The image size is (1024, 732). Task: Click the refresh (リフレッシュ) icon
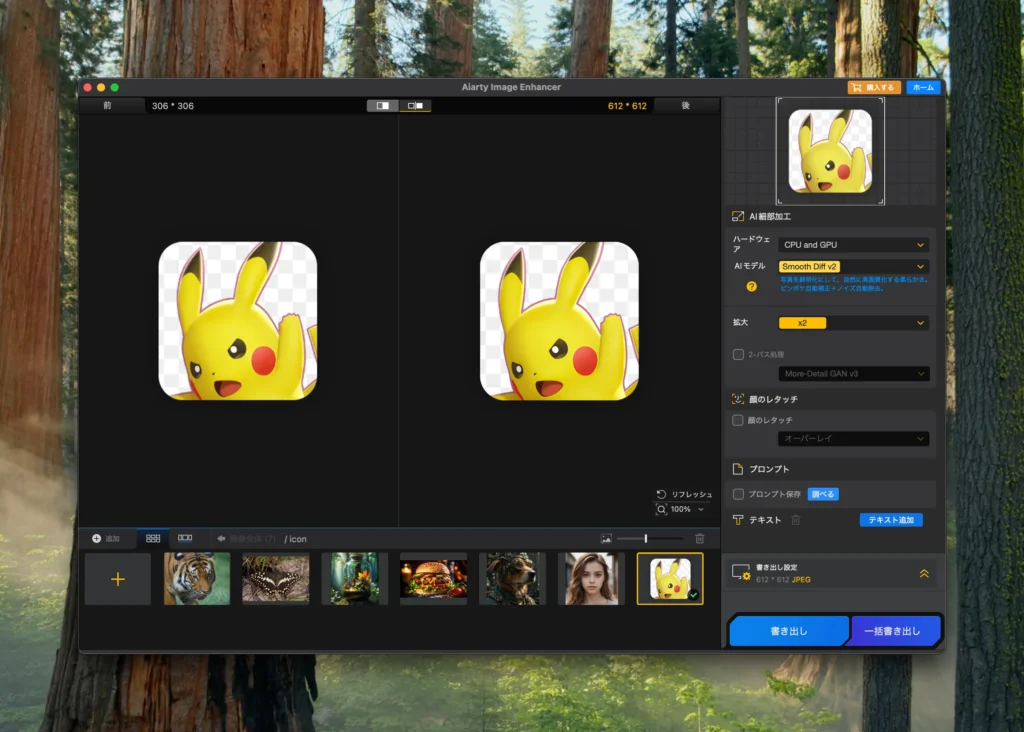coord(661,494)
